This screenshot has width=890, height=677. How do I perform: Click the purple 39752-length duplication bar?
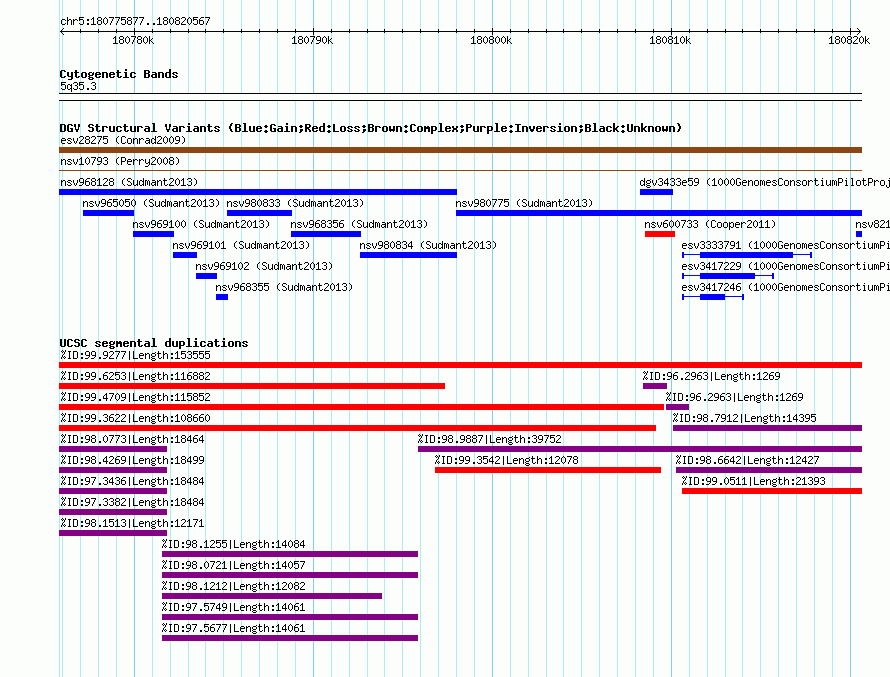click(x=640, y=449)
